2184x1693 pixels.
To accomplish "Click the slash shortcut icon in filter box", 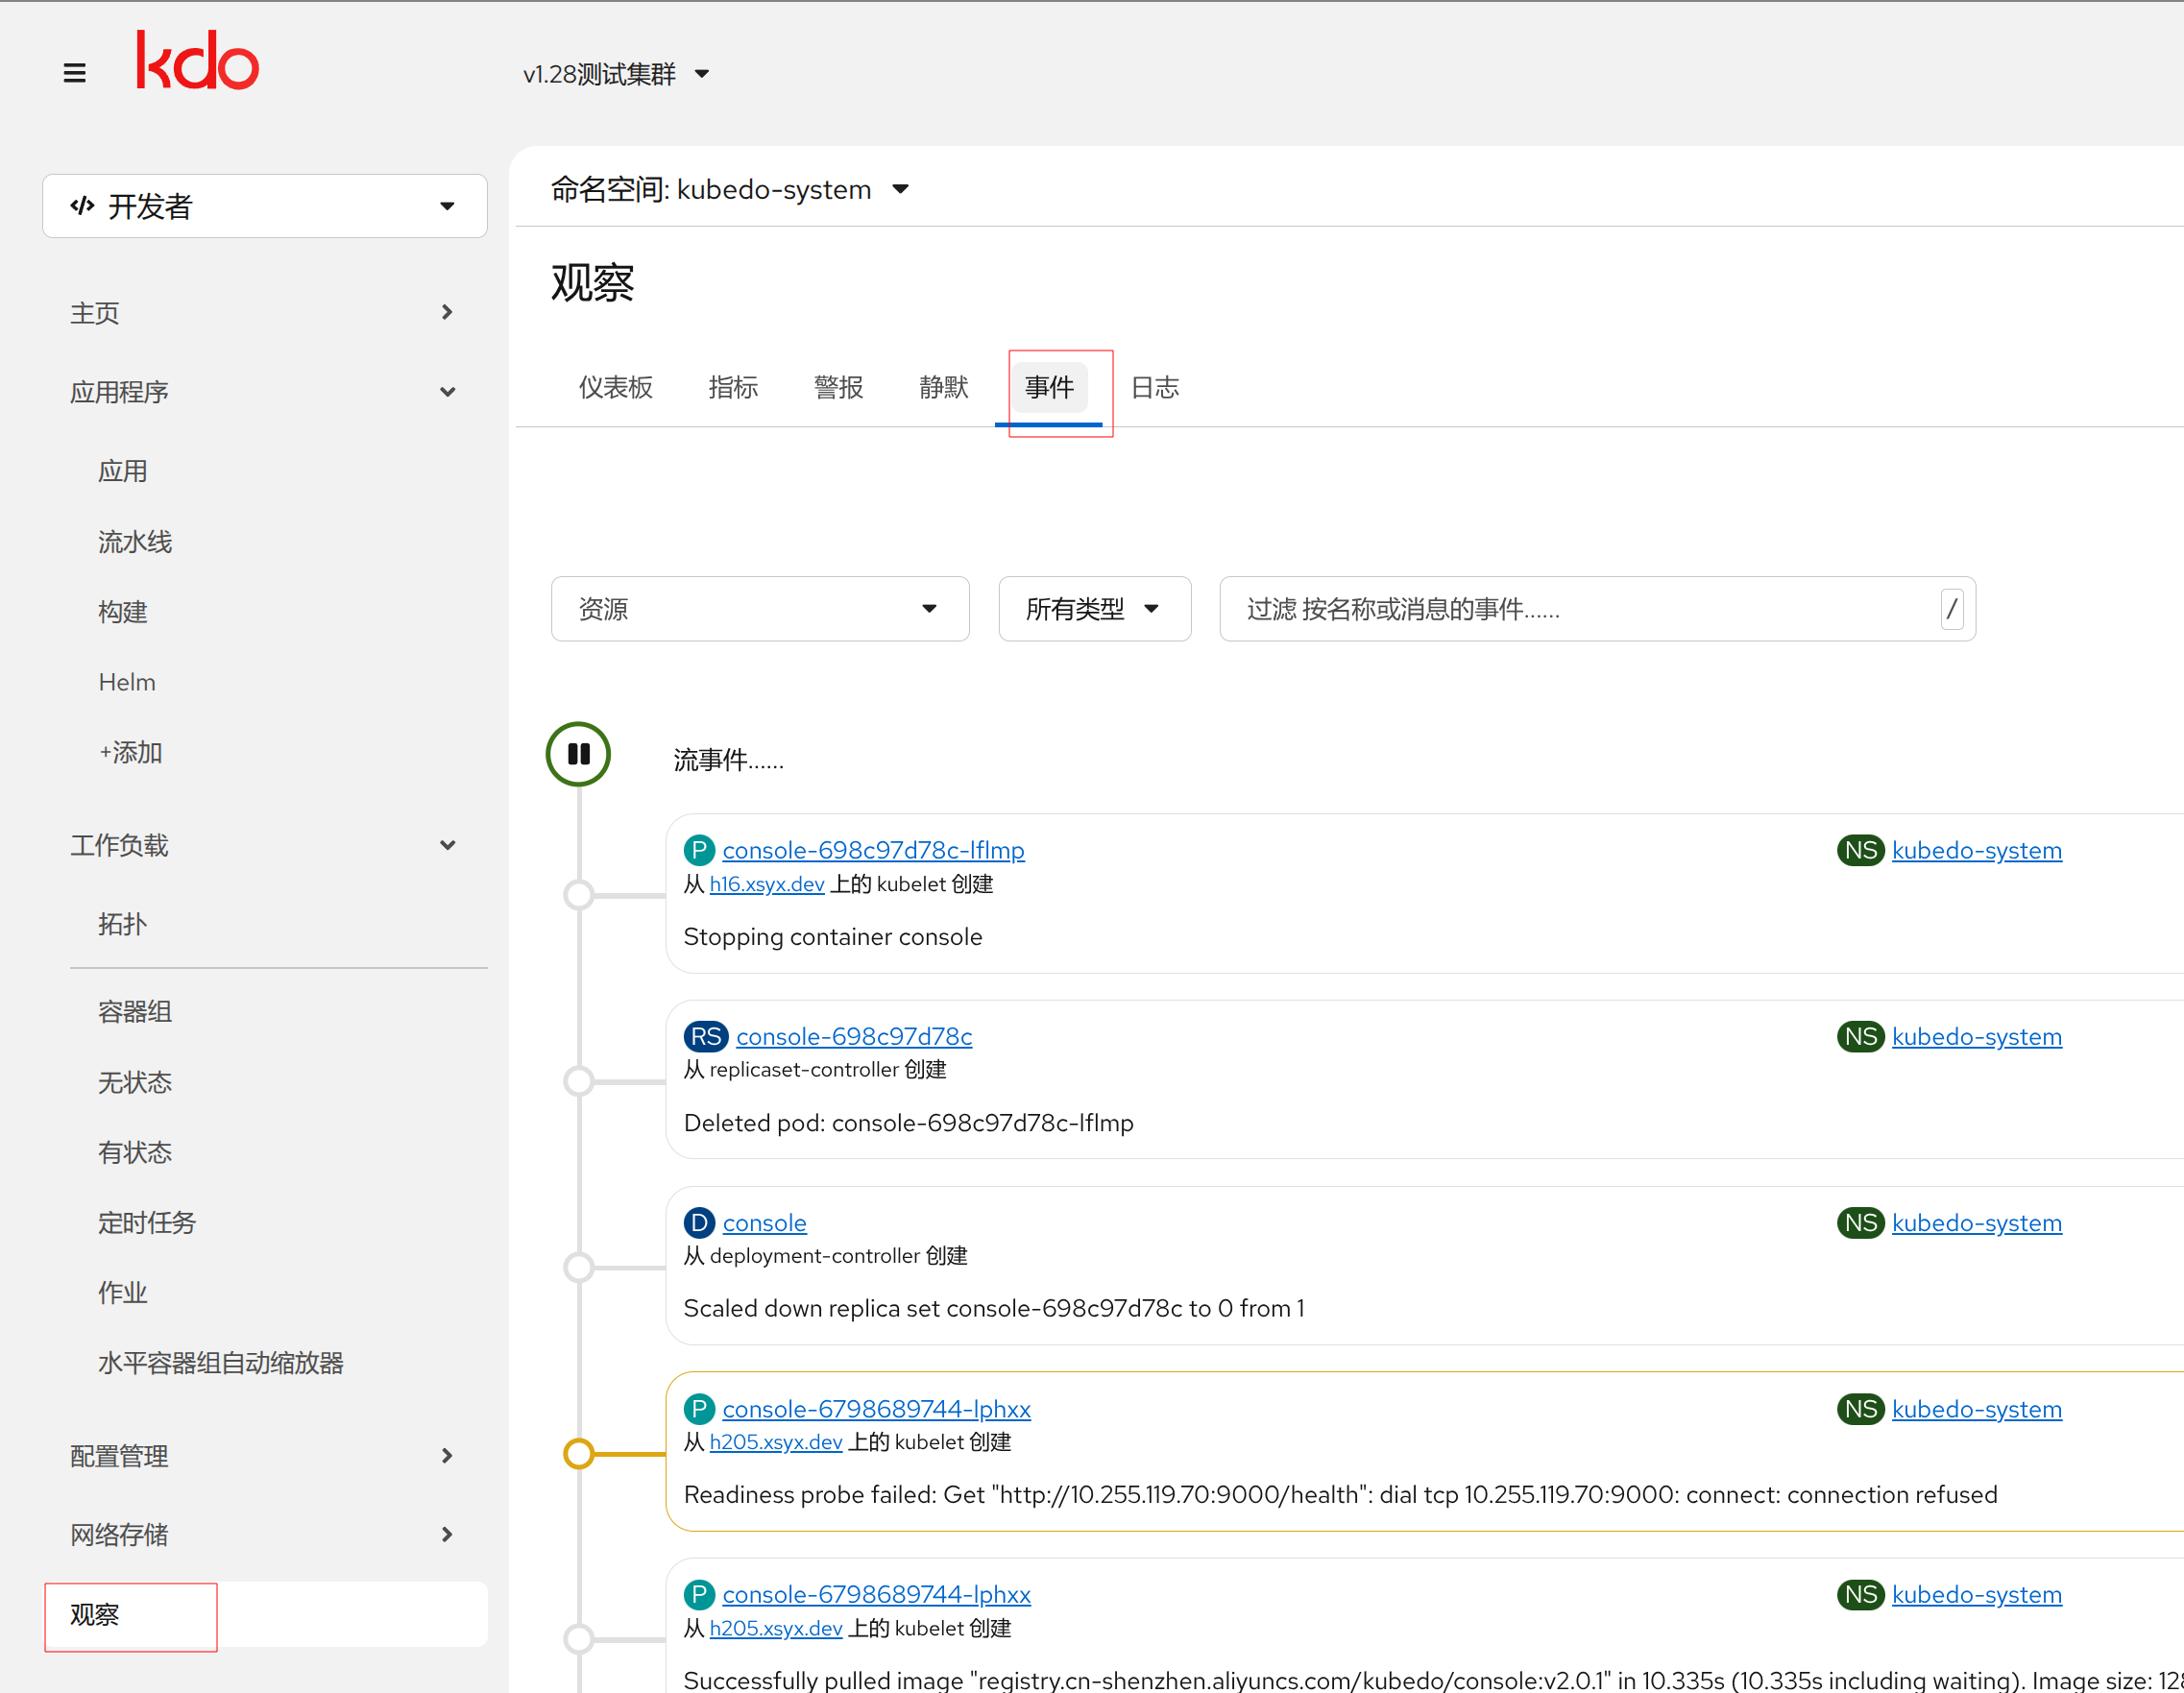I will coord(1951,609).
